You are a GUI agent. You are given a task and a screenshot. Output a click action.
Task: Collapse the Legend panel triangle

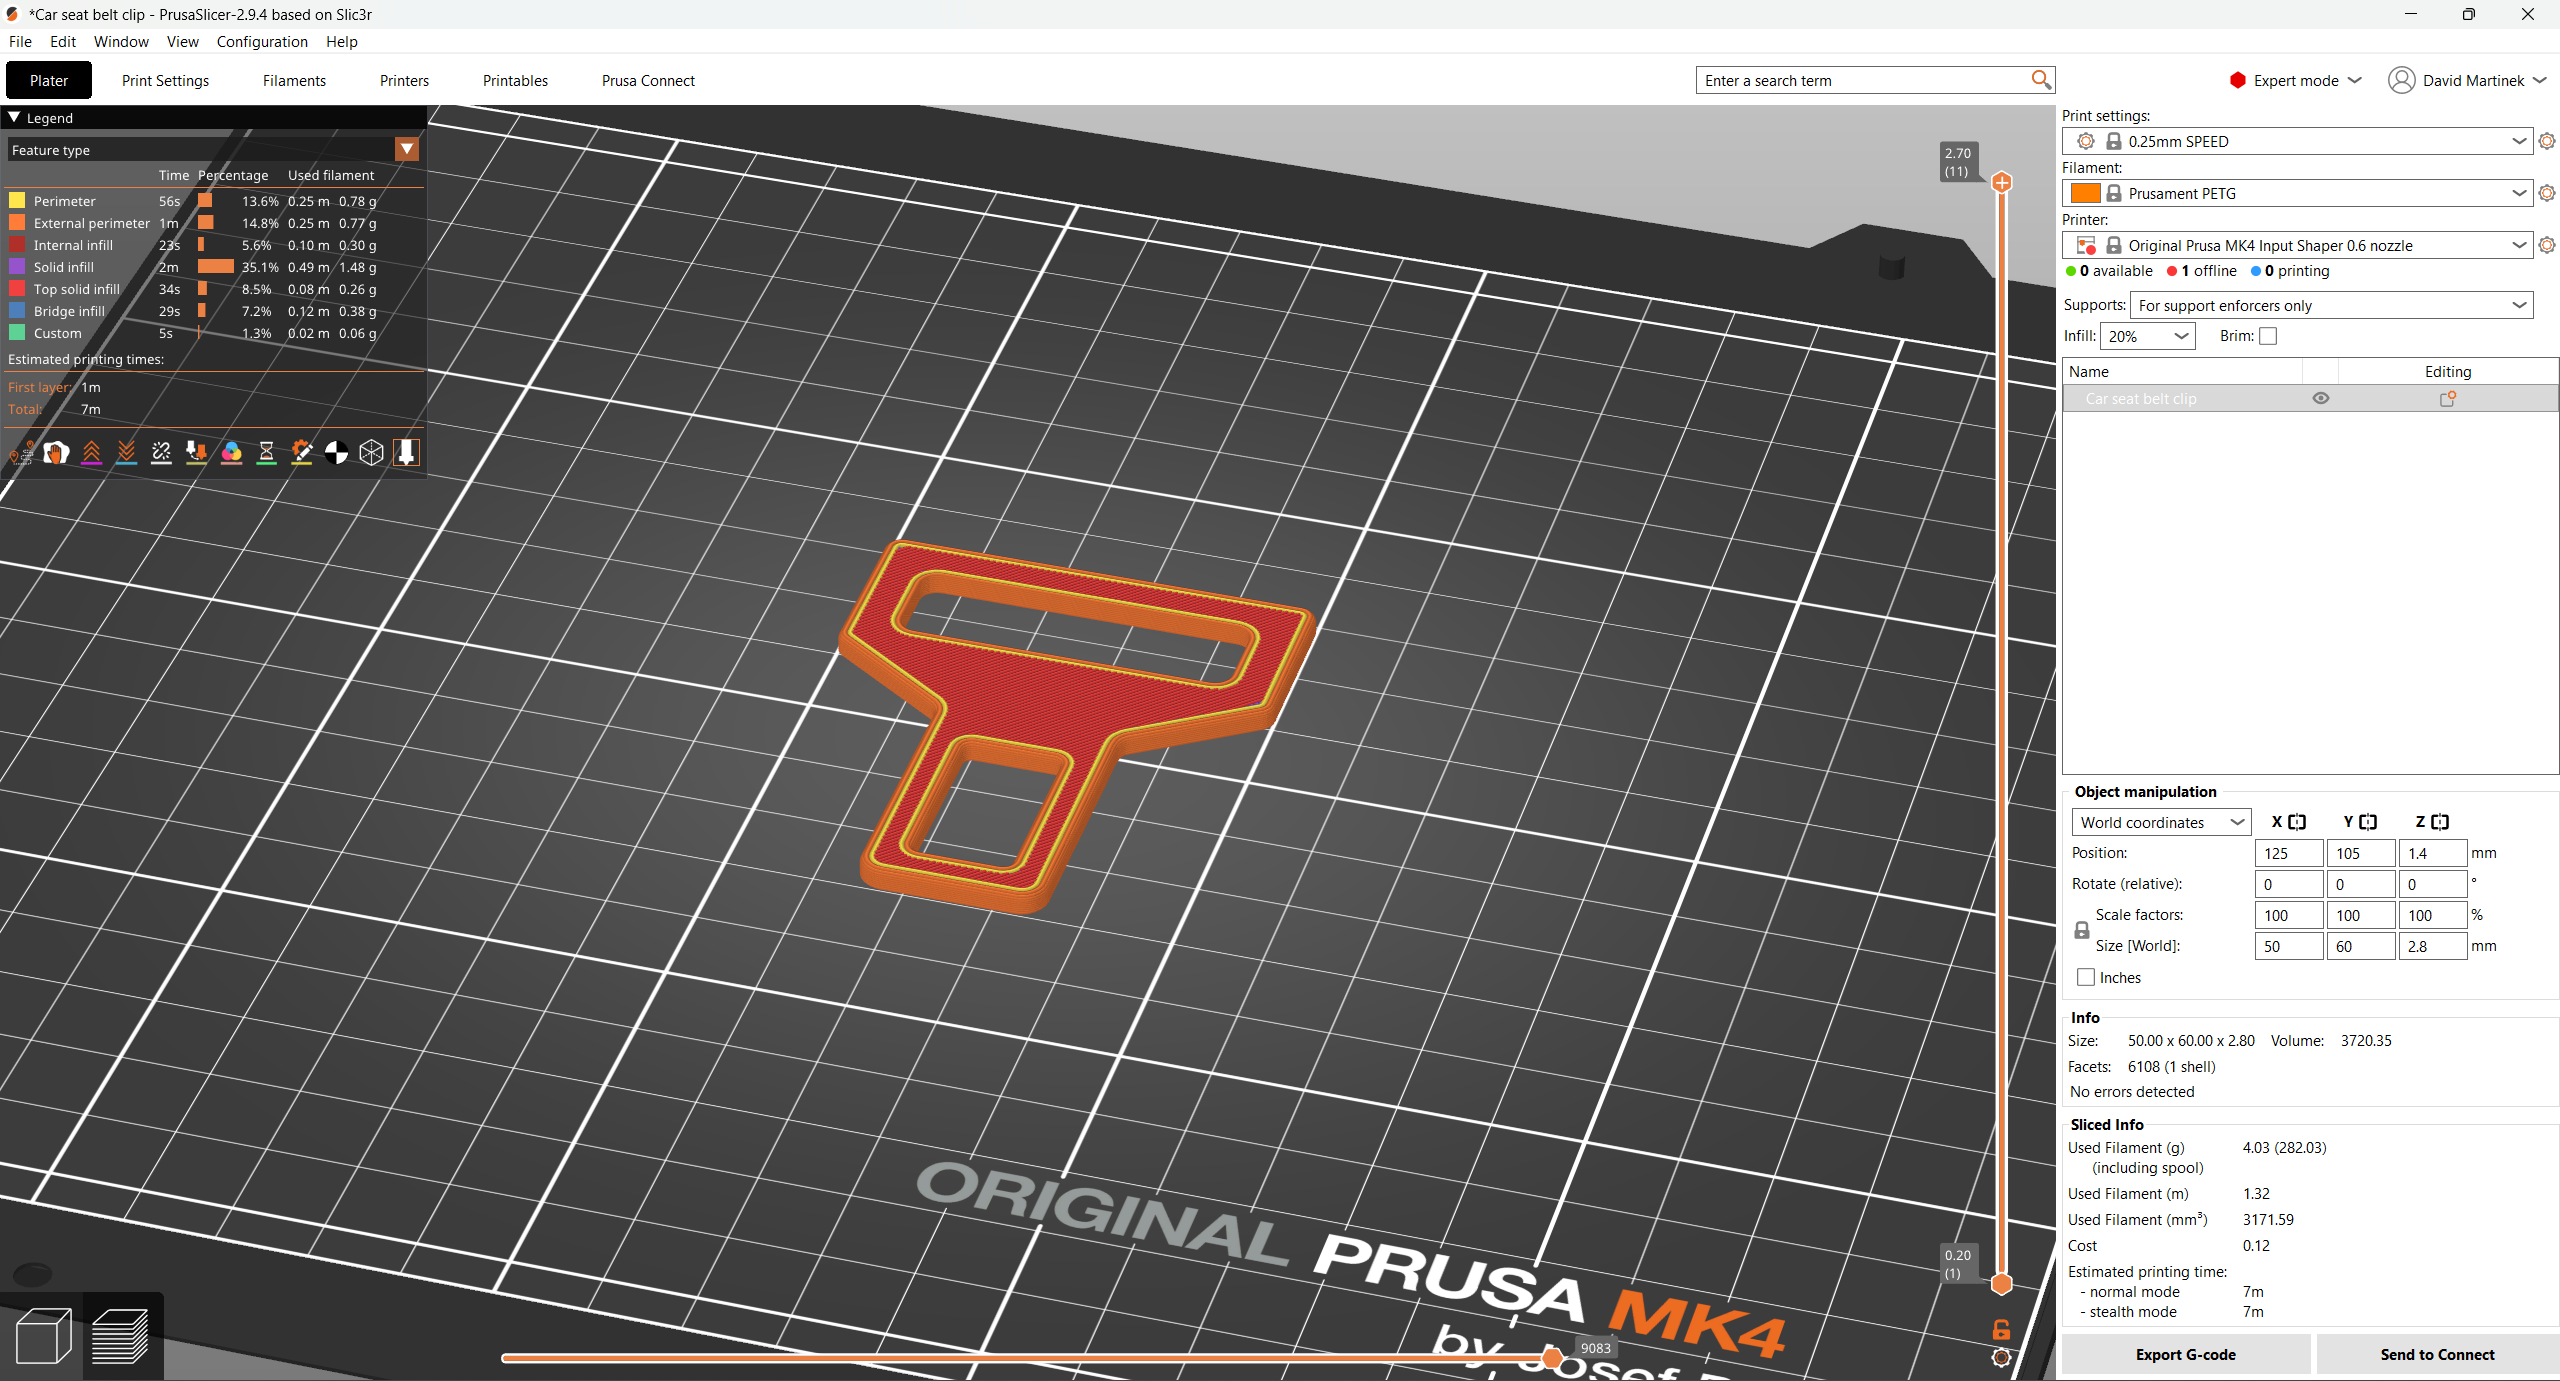click(x=14, y=117)
